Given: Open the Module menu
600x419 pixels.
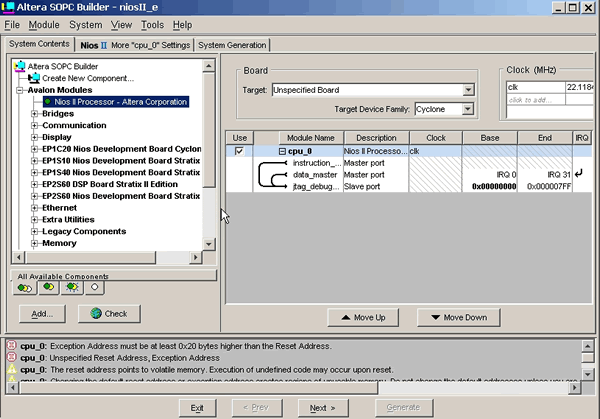Looking at the screenshot, I should tap(44, 25).
